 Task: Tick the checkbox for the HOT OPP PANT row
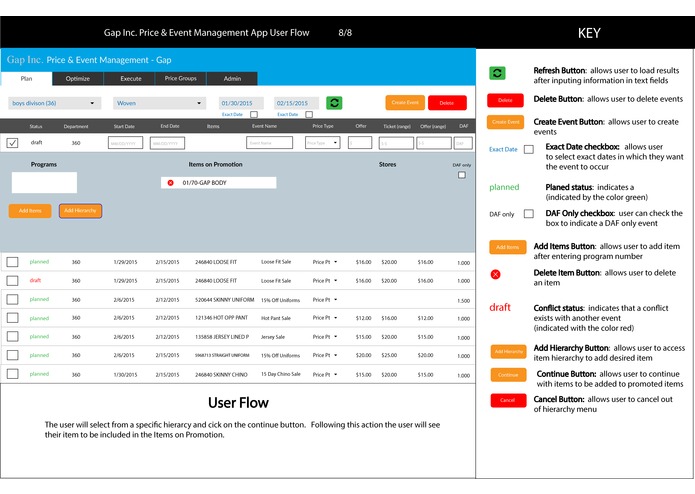[12, 318]
